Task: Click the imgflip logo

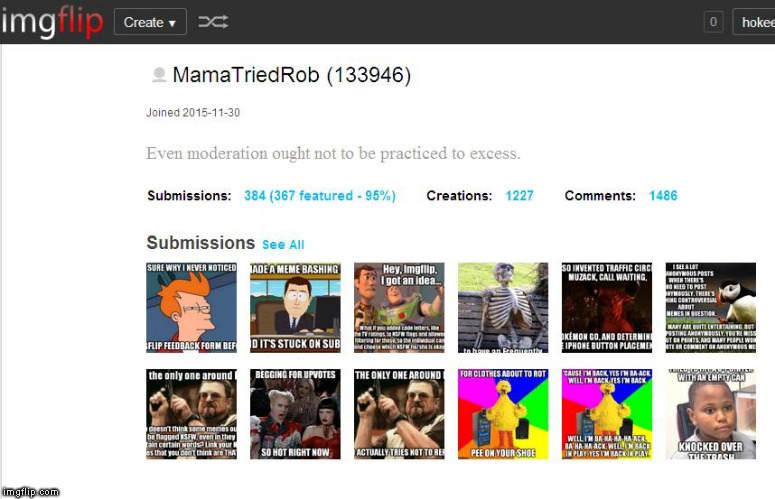Action: pos(52,22)
